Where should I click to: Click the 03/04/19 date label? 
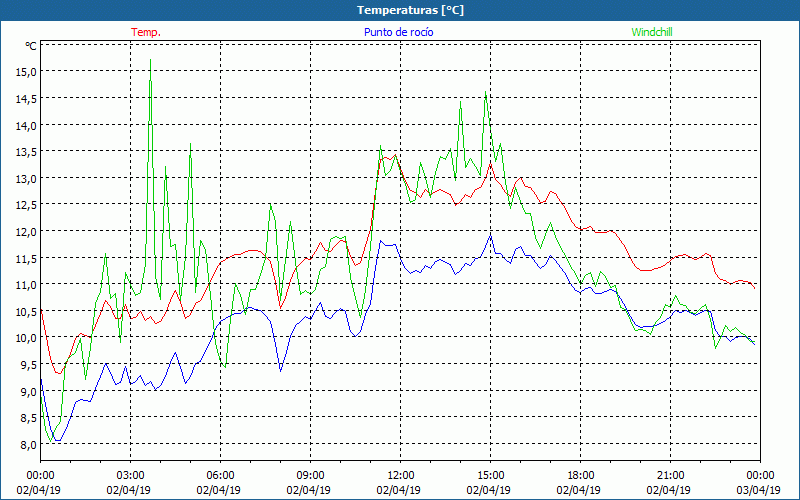click(x=759, y=490)
